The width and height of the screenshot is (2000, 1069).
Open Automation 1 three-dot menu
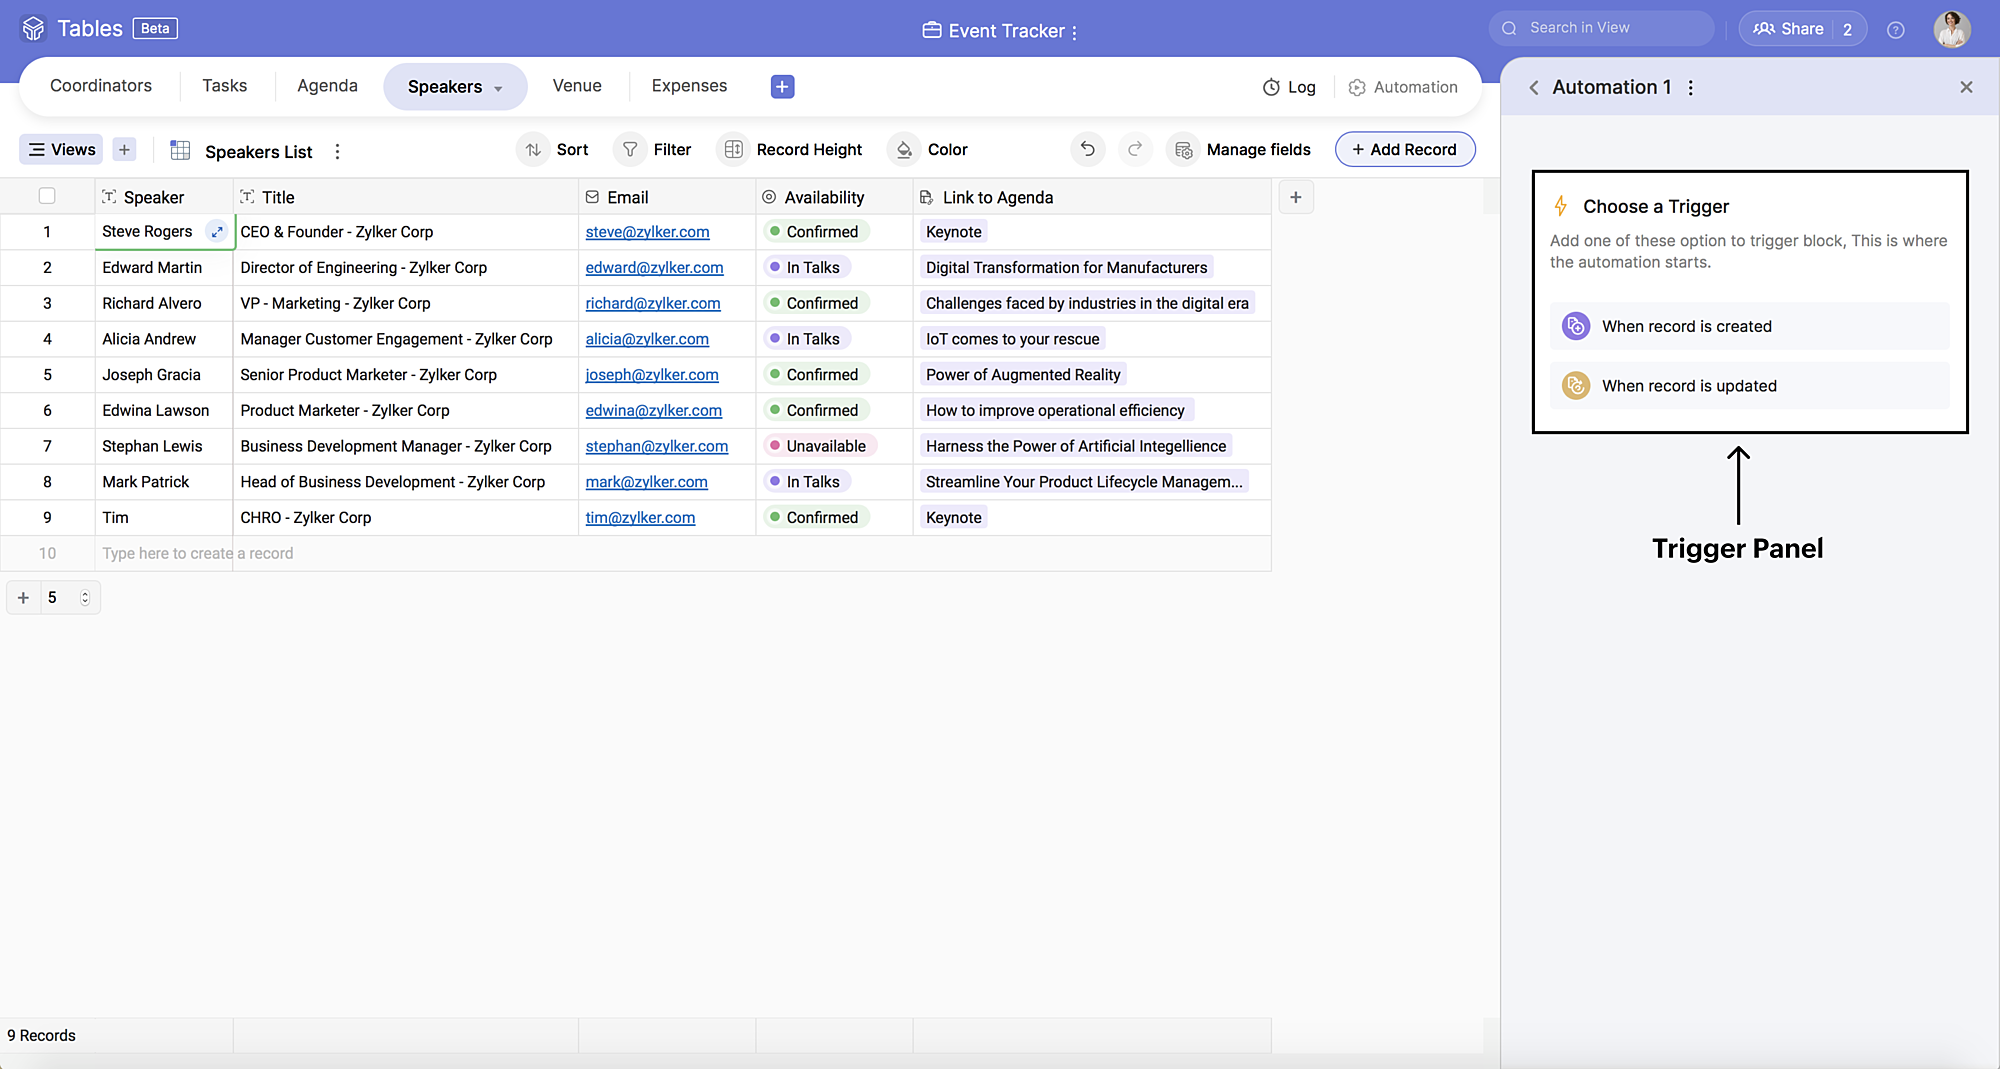tap(1691, 88)
